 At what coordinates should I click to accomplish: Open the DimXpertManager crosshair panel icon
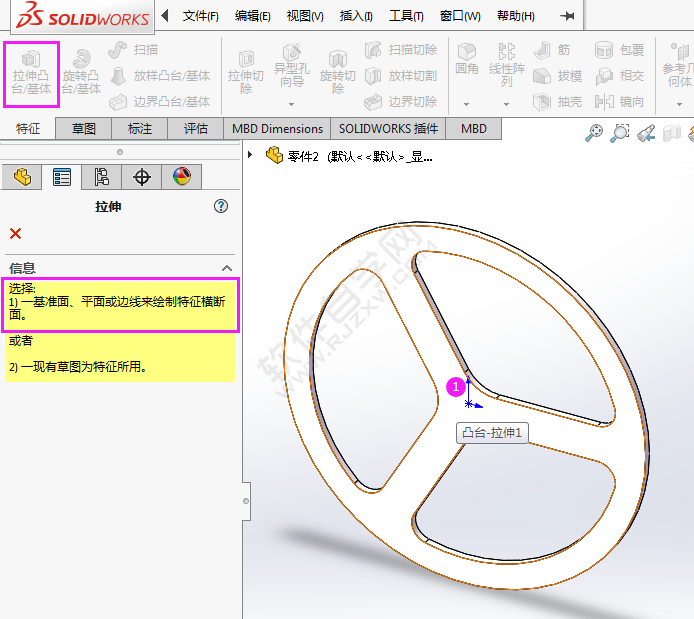(x=142, y=177)
